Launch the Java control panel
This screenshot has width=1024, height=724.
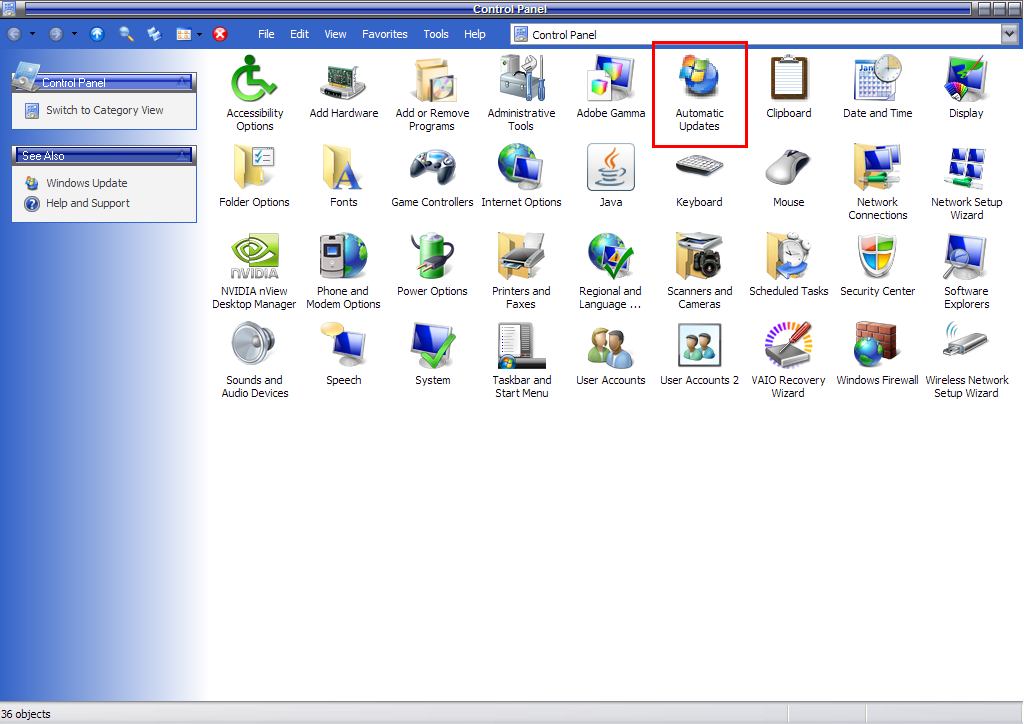tap(610, 168)
